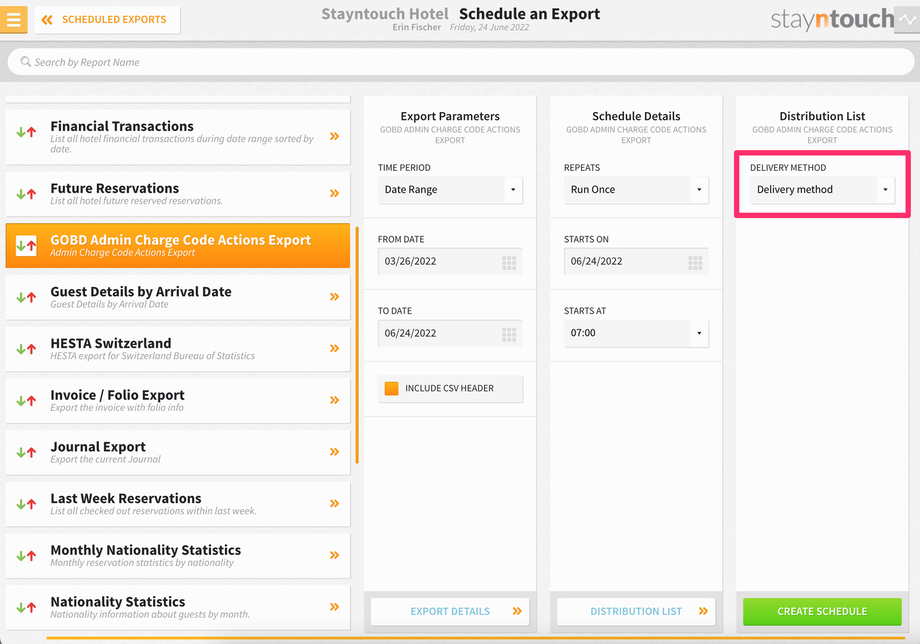Open the Delivery method dropdown
Viewport: 920px width, 644px height.
822,189
